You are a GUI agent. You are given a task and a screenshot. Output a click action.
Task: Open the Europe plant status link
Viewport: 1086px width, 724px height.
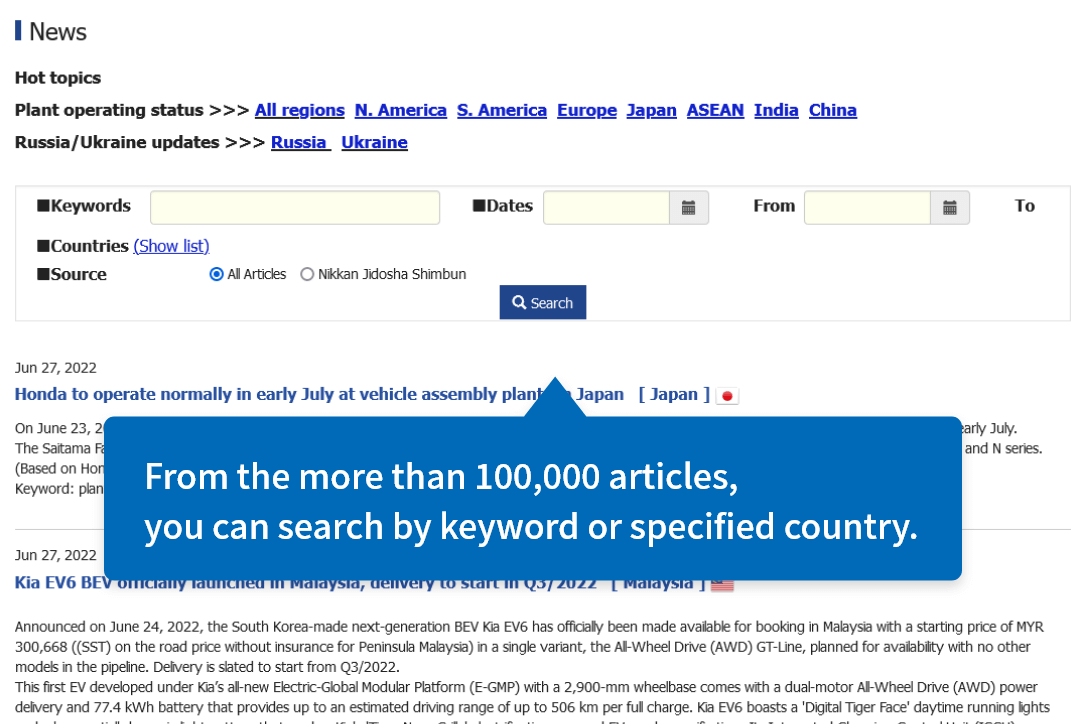pyautogui.click(x=587, y=110)
